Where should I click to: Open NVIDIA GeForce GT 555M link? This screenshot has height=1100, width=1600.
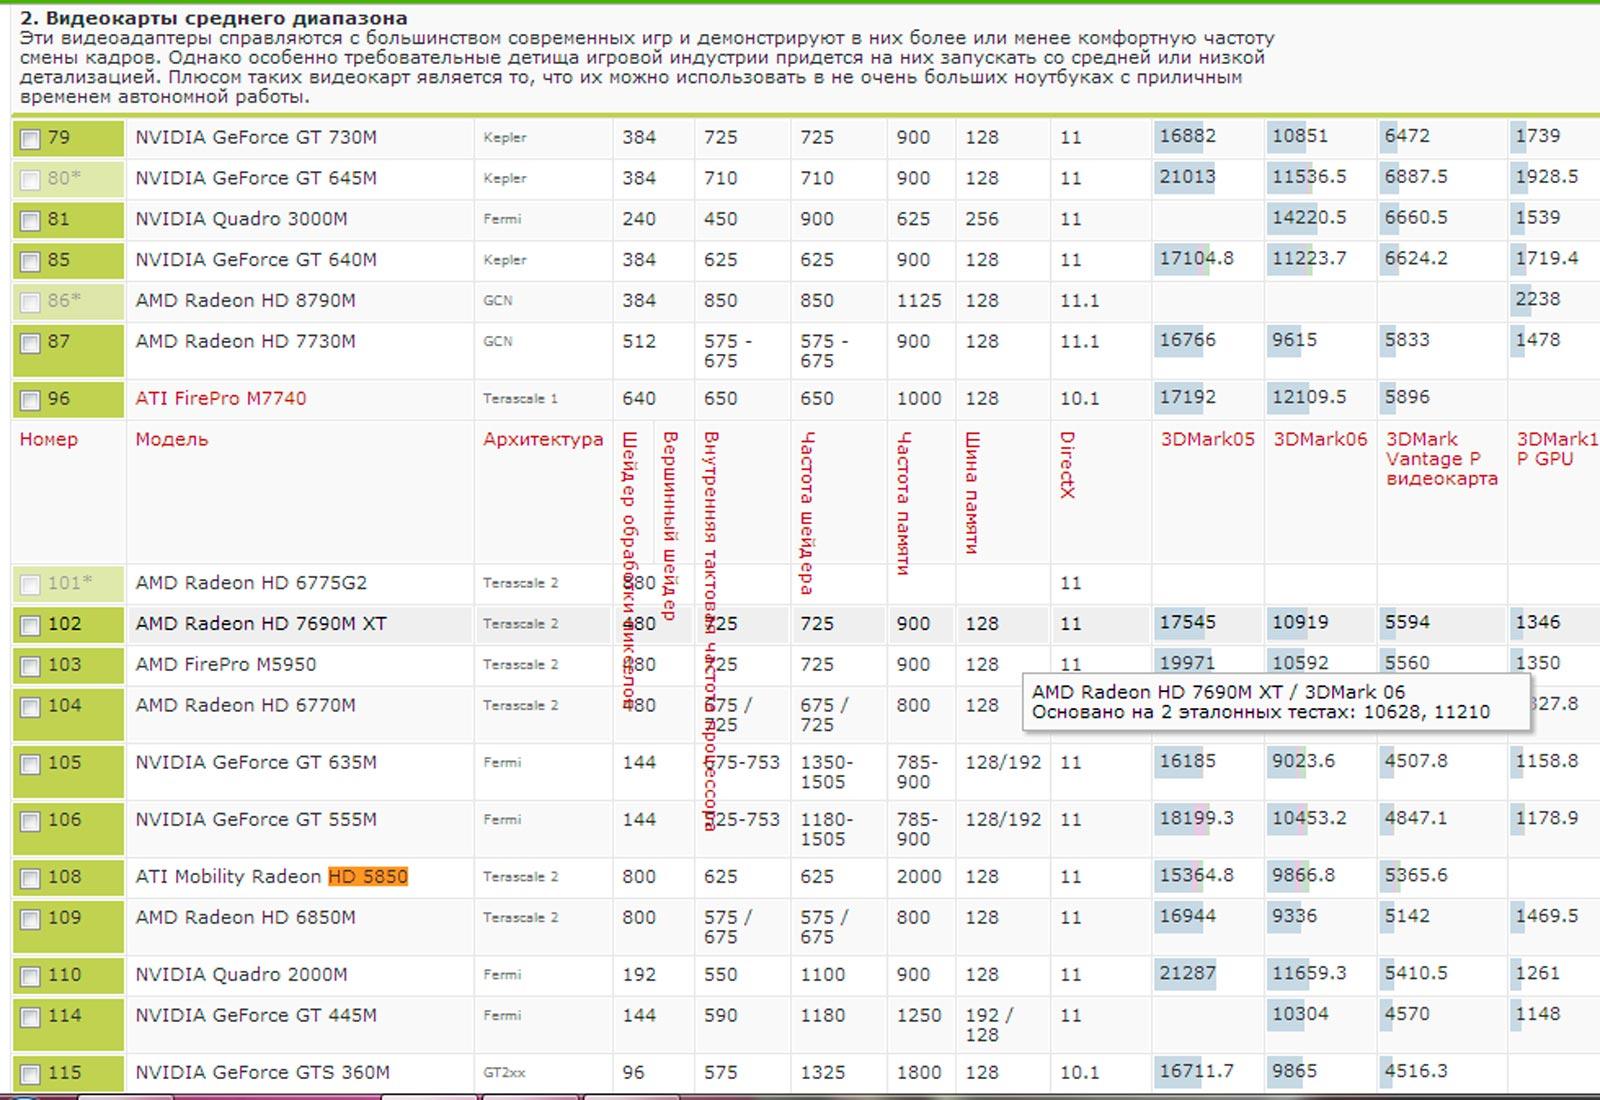(x=256, y=820)
